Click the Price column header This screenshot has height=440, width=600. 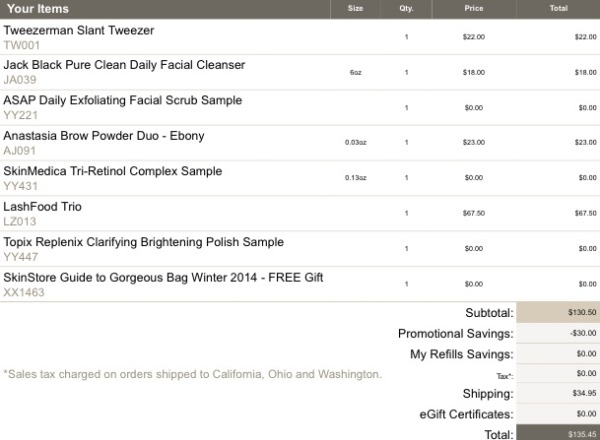point(474,8)
